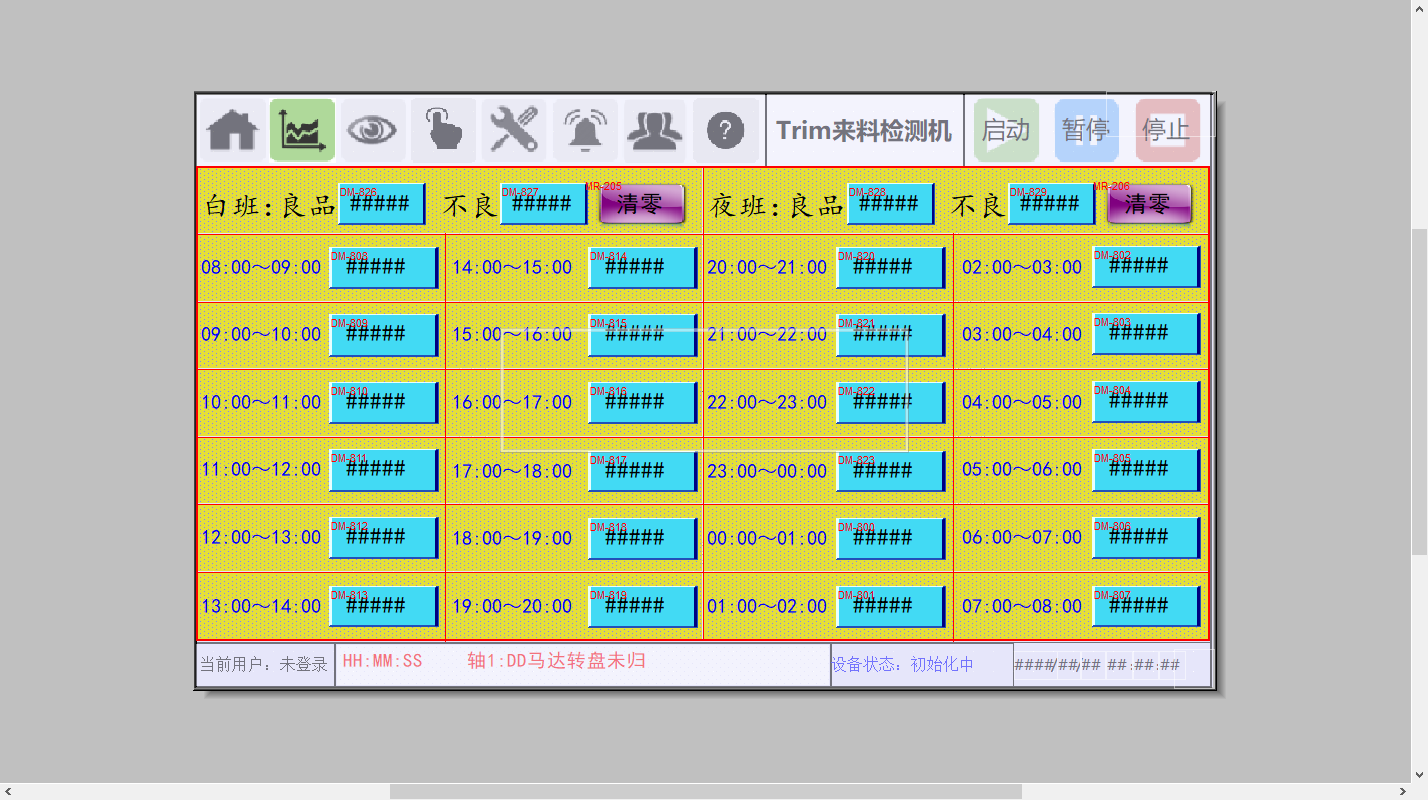Select day shift 良品 value field
The height and width of the screenshot is (800, 1428).
click(382, 204)
